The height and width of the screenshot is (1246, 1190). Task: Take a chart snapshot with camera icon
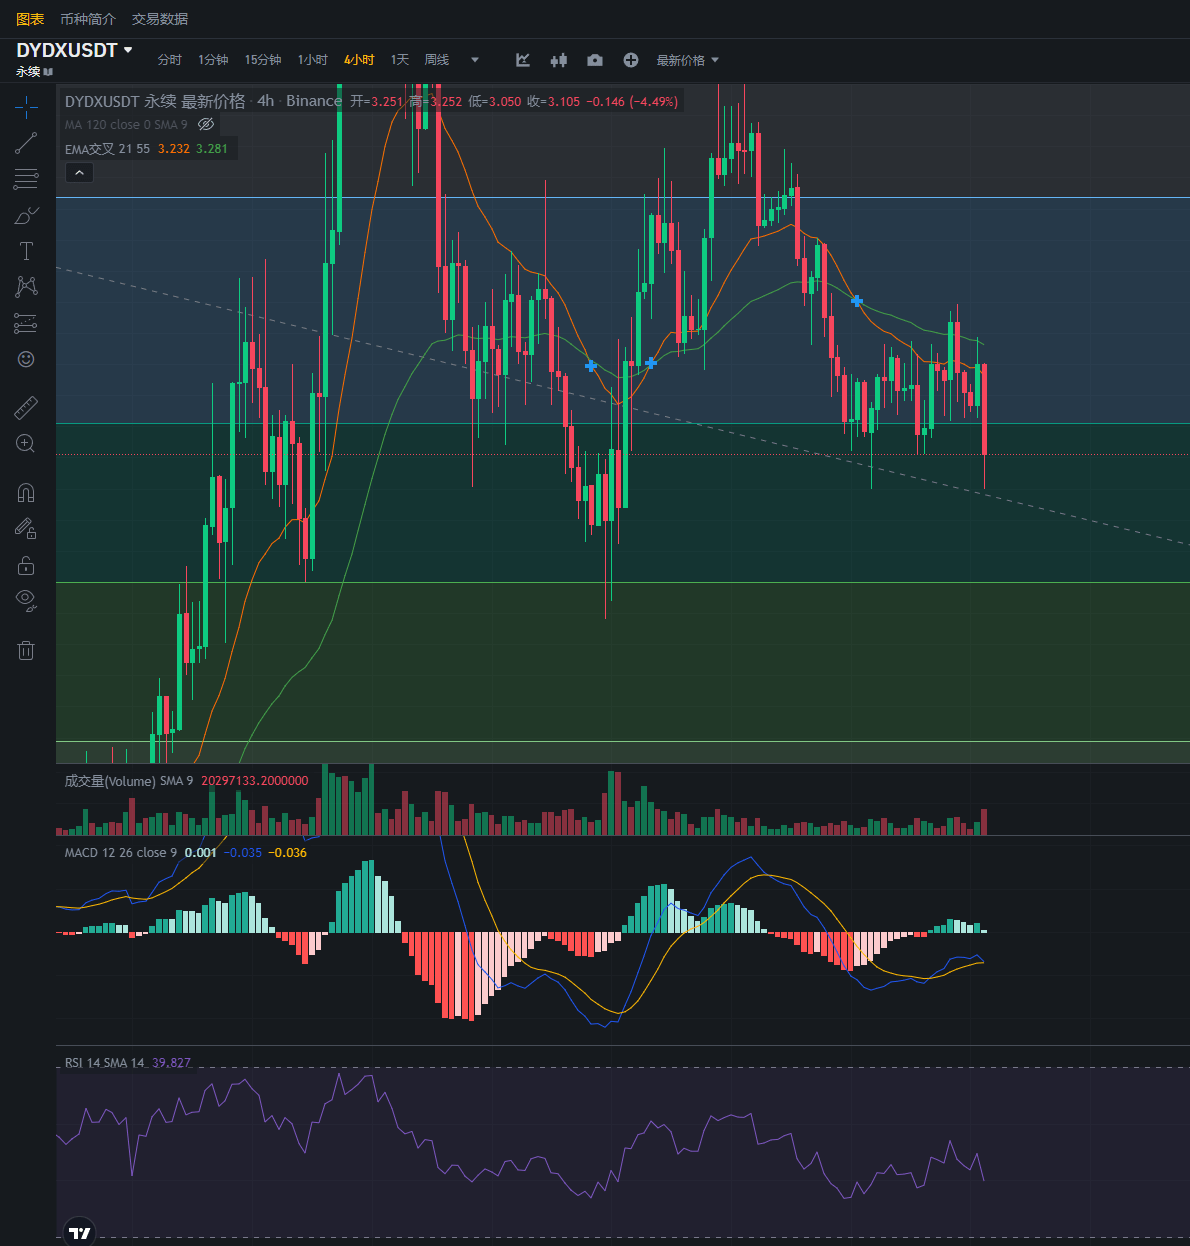pyautogui.click(x=595, y=60)
